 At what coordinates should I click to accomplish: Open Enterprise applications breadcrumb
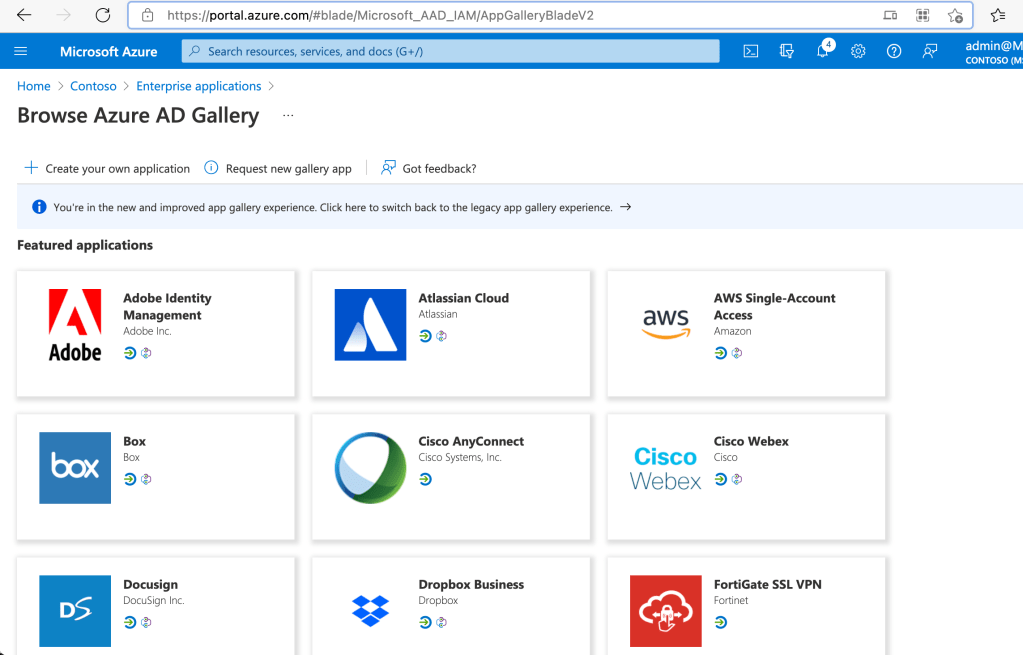198,86
